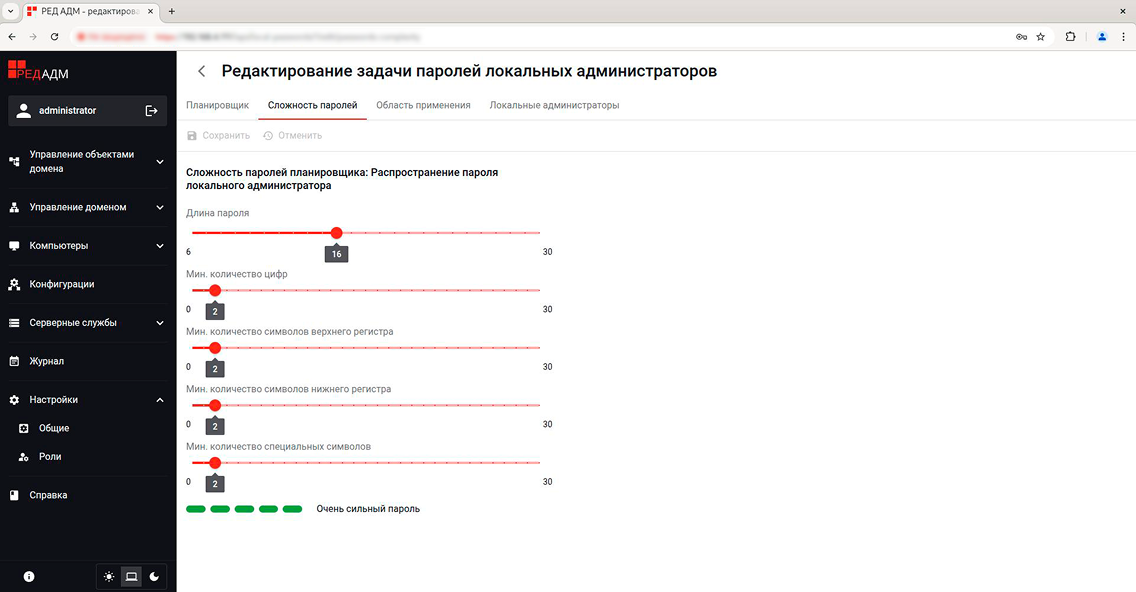The image size is (1136, 592).
Task: Click the Управление доменом sidebar icon
Action: [14, 207]
